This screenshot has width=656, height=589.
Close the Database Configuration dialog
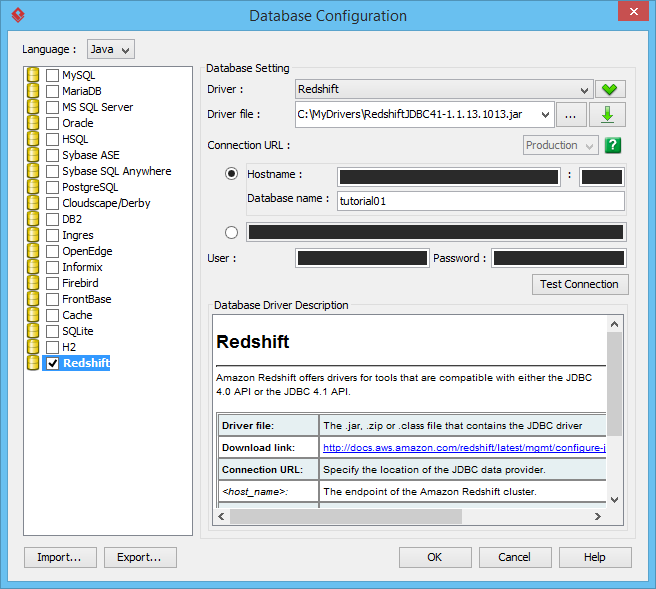(x=633, y=11)
